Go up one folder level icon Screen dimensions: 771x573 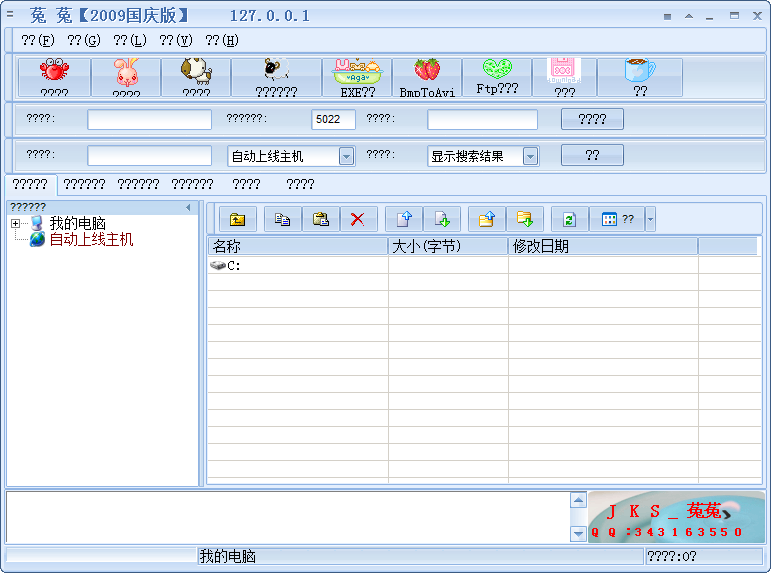click(x=237, y=219)
